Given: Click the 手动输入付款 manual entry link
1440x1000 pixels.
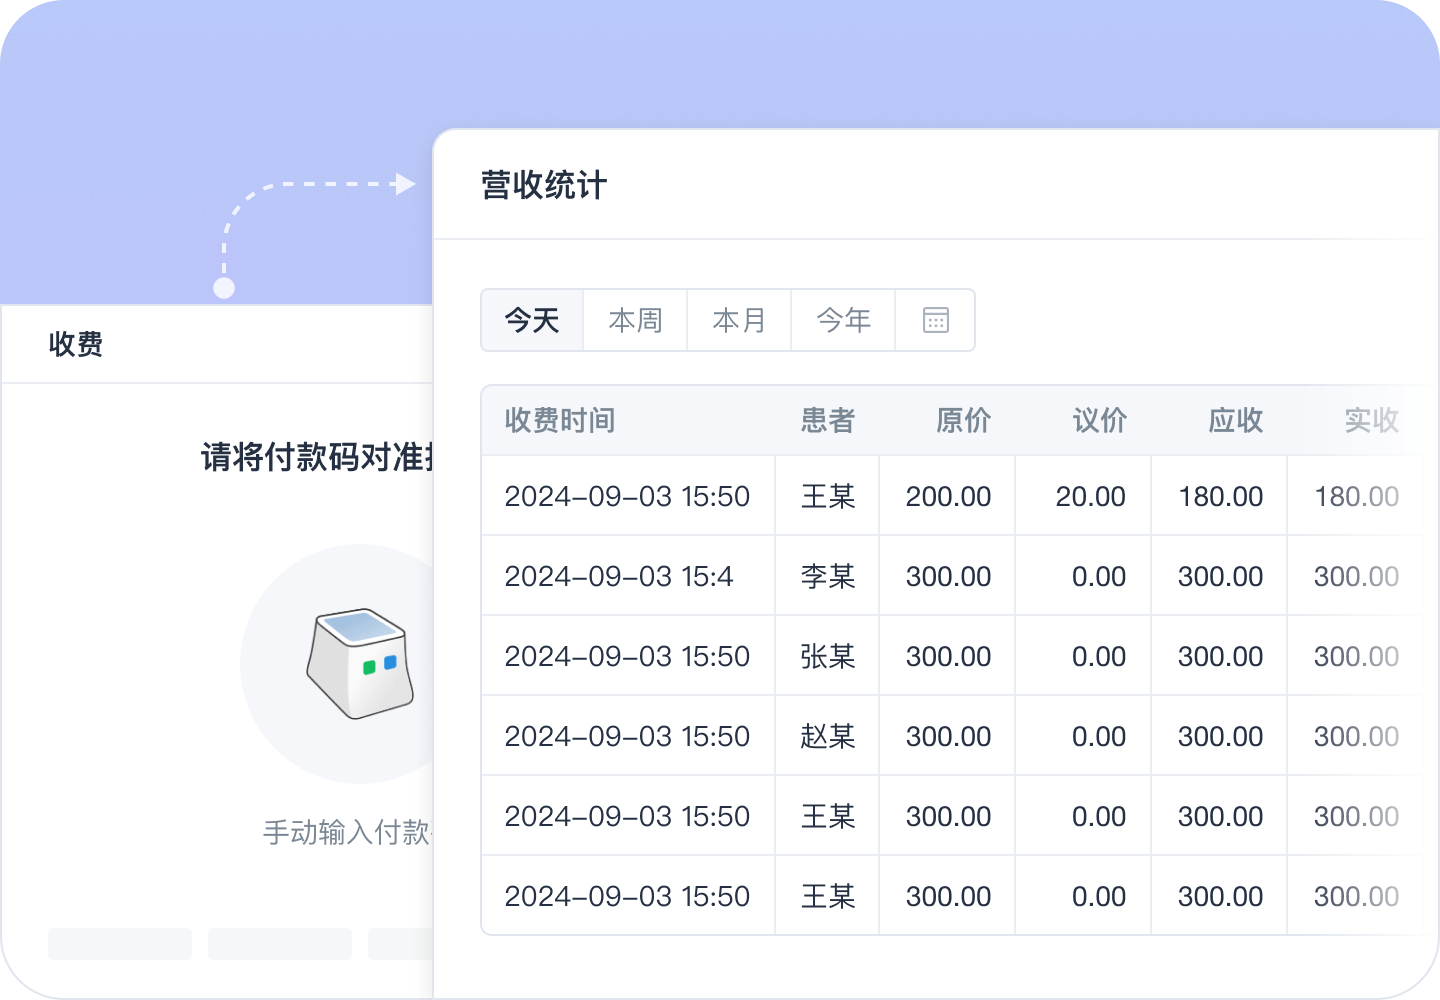Looking at the screenshot, I should pos(345,831).
